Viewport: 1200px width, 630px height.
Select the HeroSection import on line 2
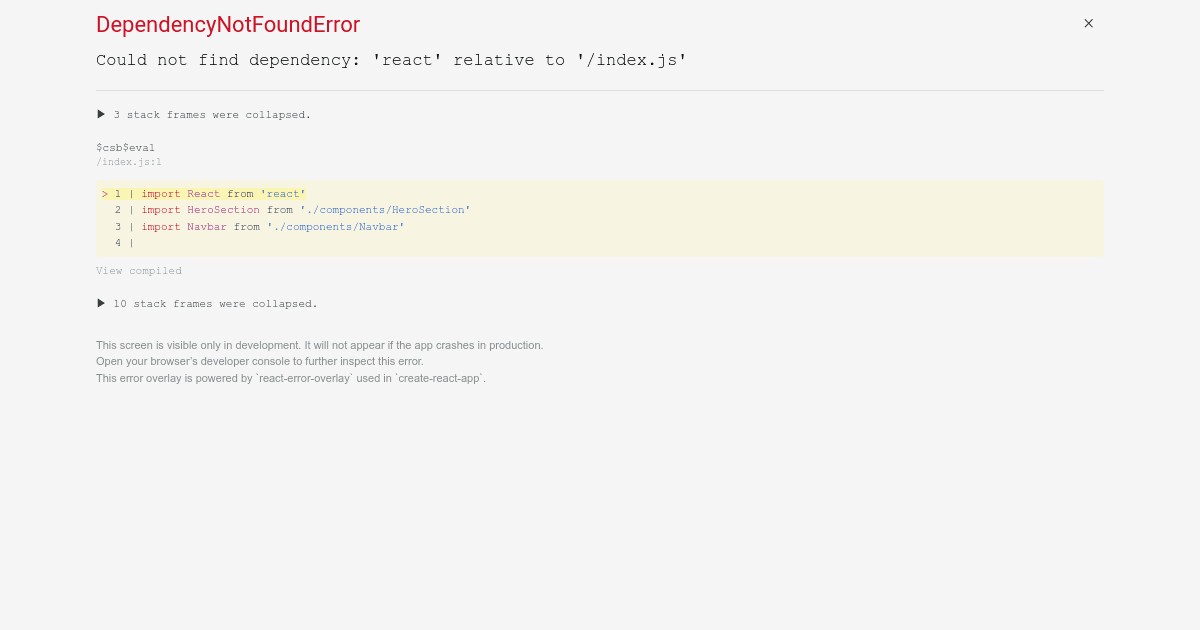(x=223, y=210)
